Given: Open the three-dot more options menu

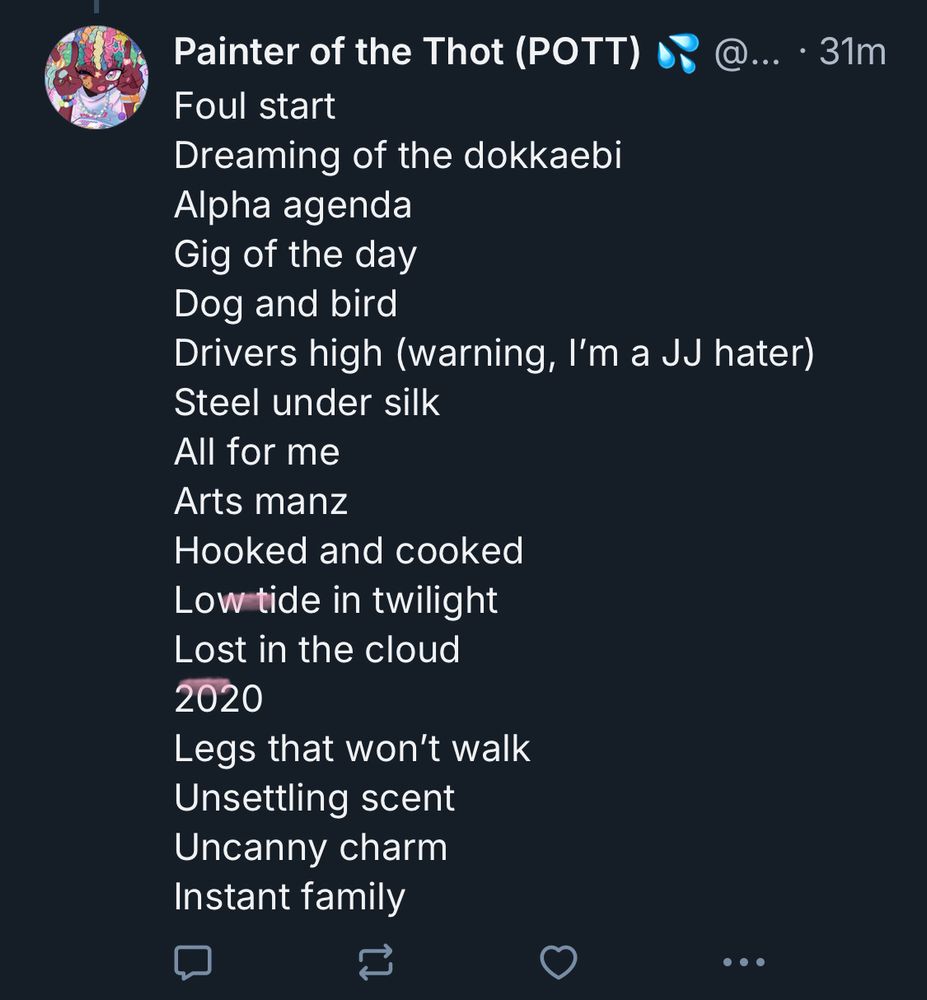Looking at the screenshot, I should pyautogui.click(x=743, y=962).
